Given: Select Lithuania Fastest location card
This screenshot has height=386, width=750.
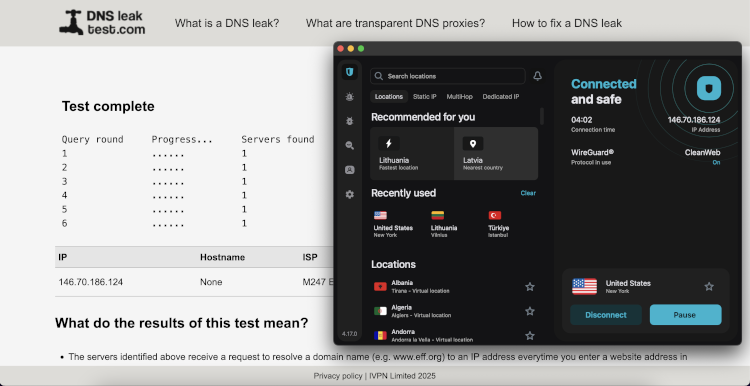Looking at the screenshot, I should [412, 154].
